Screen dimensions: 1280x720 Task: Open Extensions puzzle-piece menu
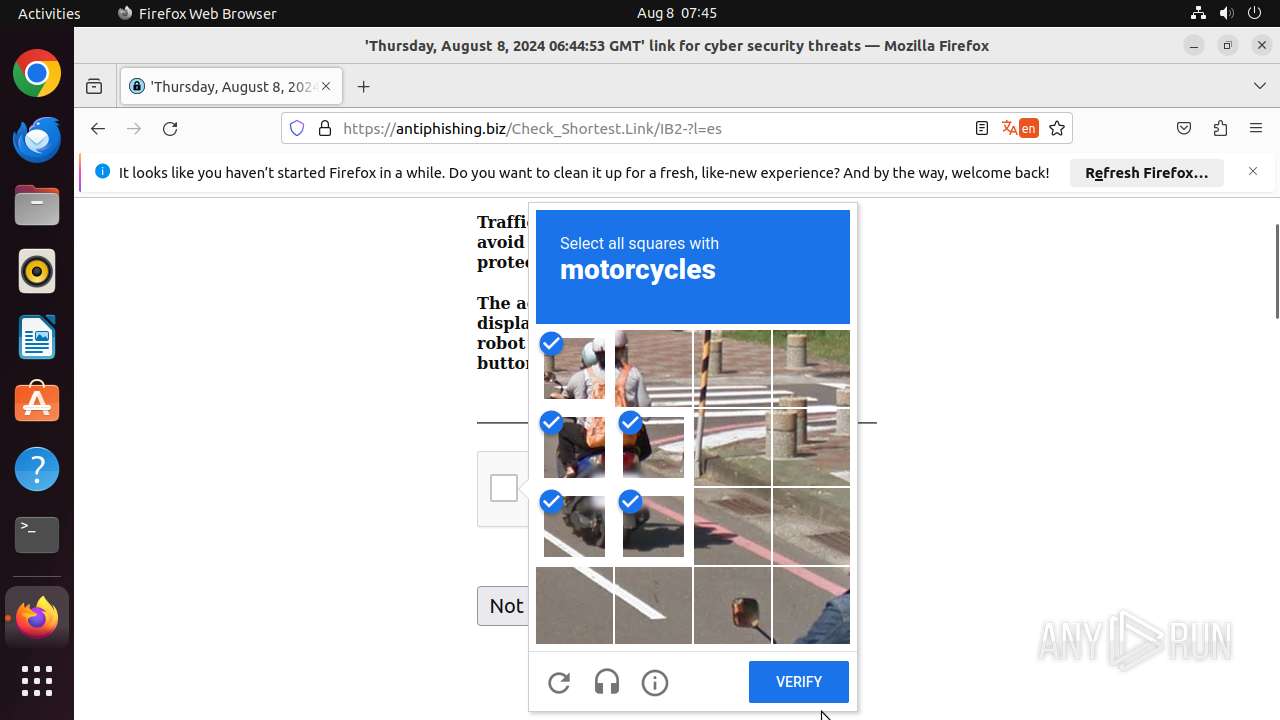click(1220, 128)
